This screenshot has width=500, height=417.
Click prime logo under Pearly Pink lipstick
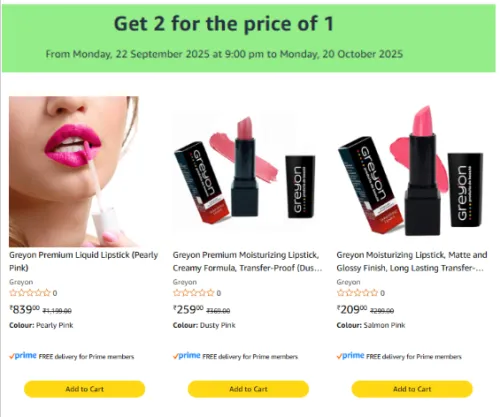(23, 356)
